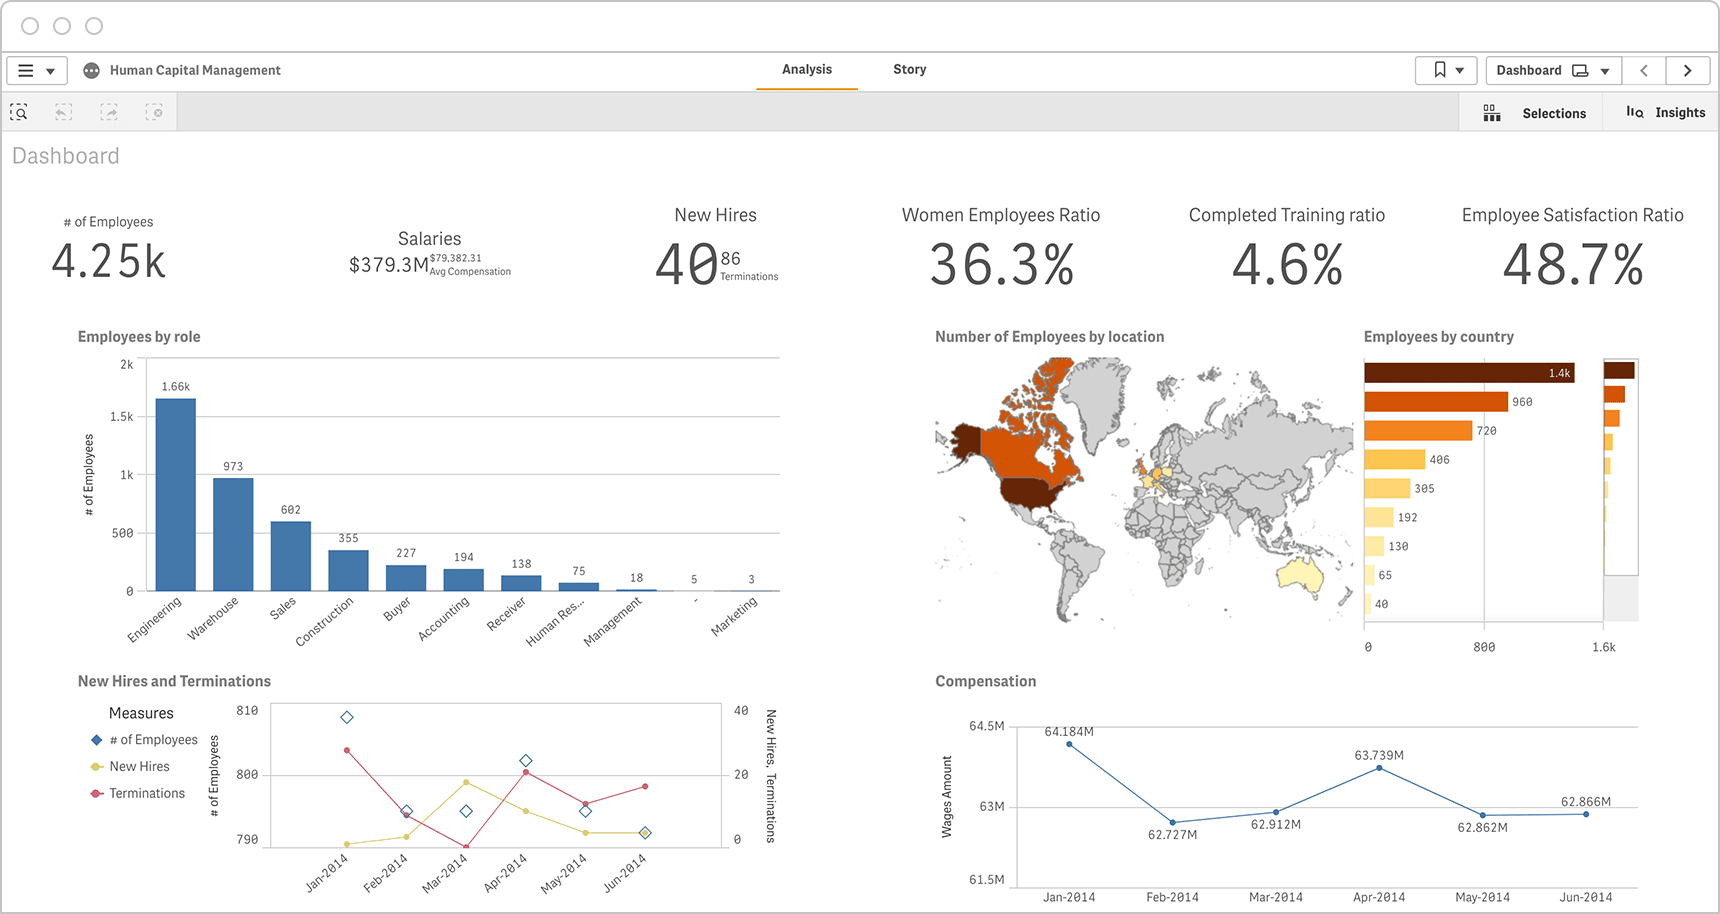Click the Dashboard sheet title

click(65, 156)
